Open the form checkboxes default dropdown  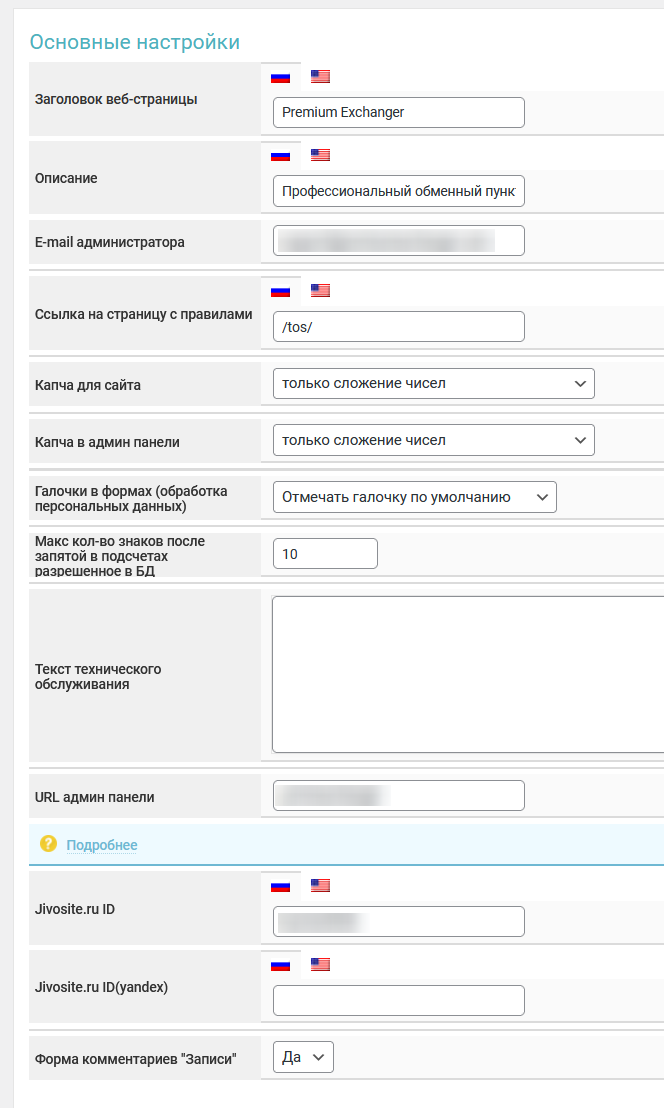[414, 497]
